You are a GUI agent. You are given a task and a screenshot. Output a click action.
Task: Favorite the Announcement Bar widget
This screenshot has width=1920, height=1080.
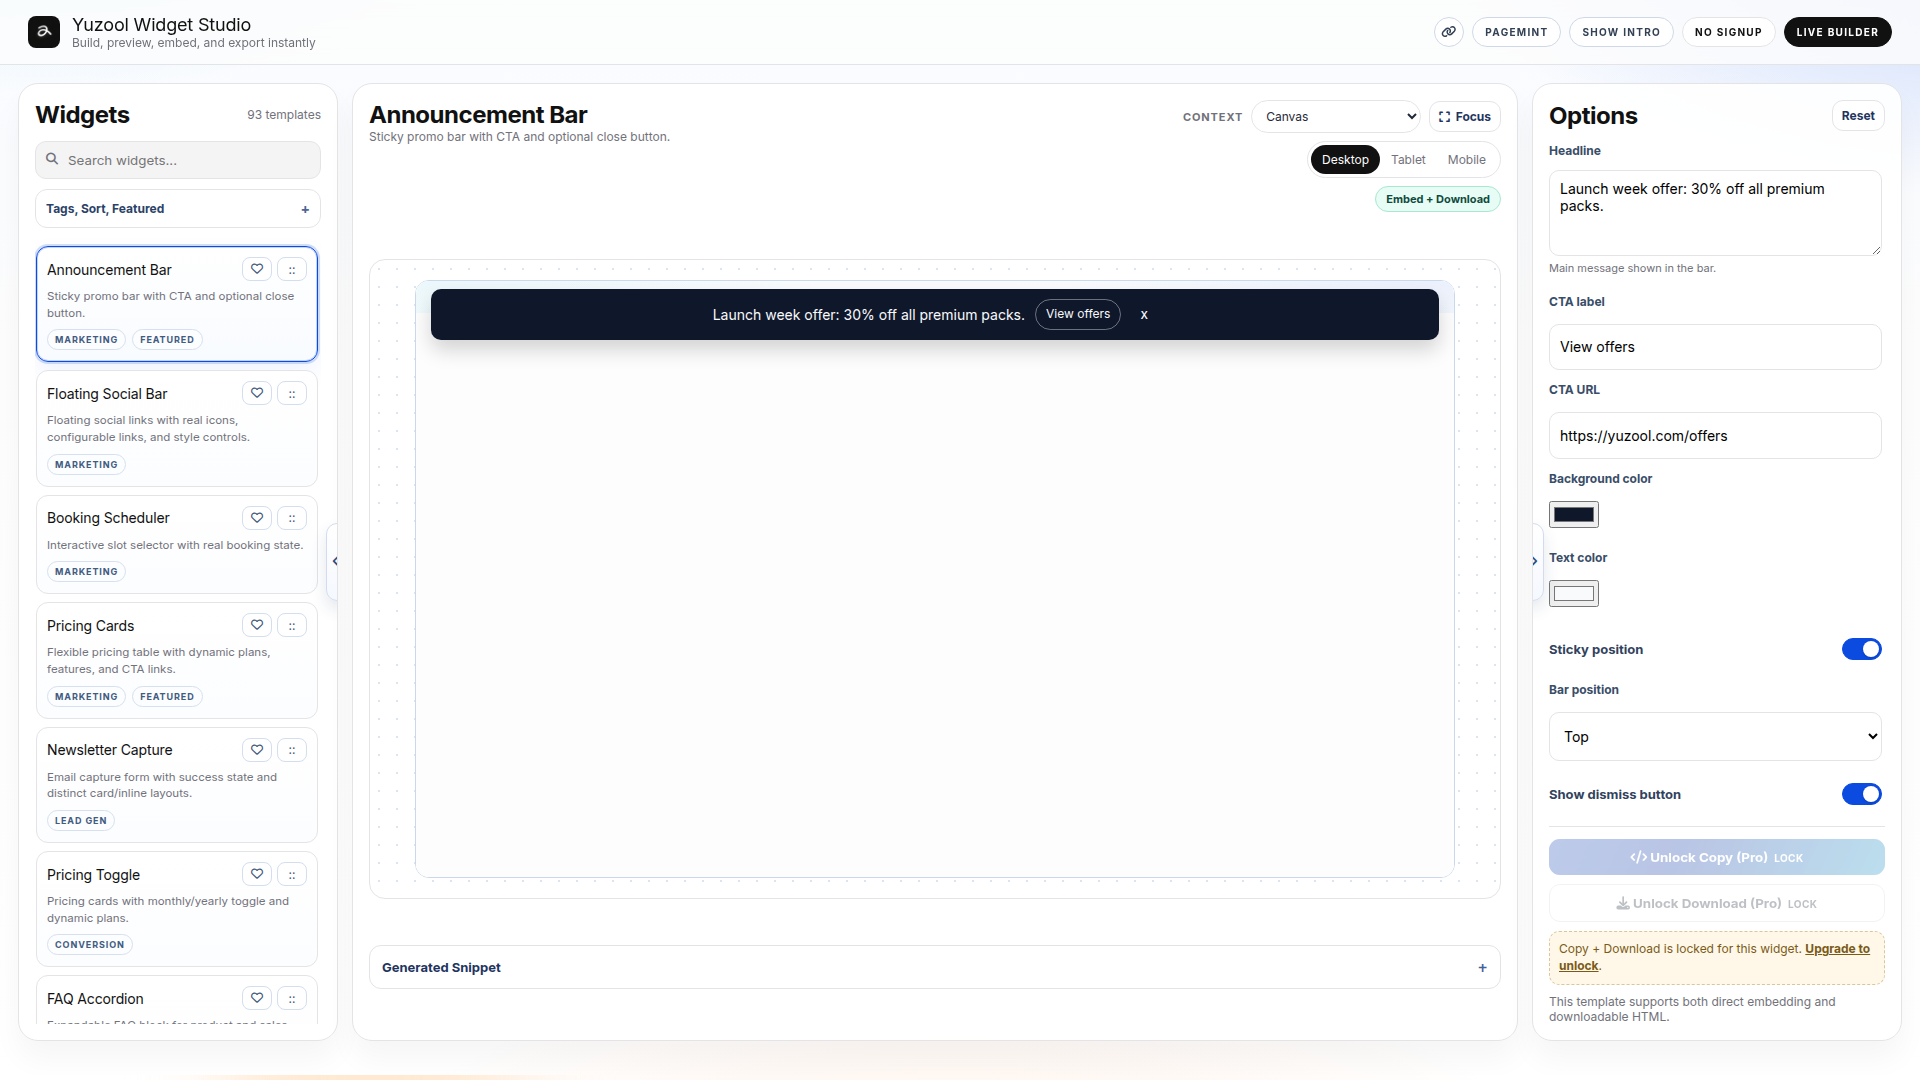257,269
